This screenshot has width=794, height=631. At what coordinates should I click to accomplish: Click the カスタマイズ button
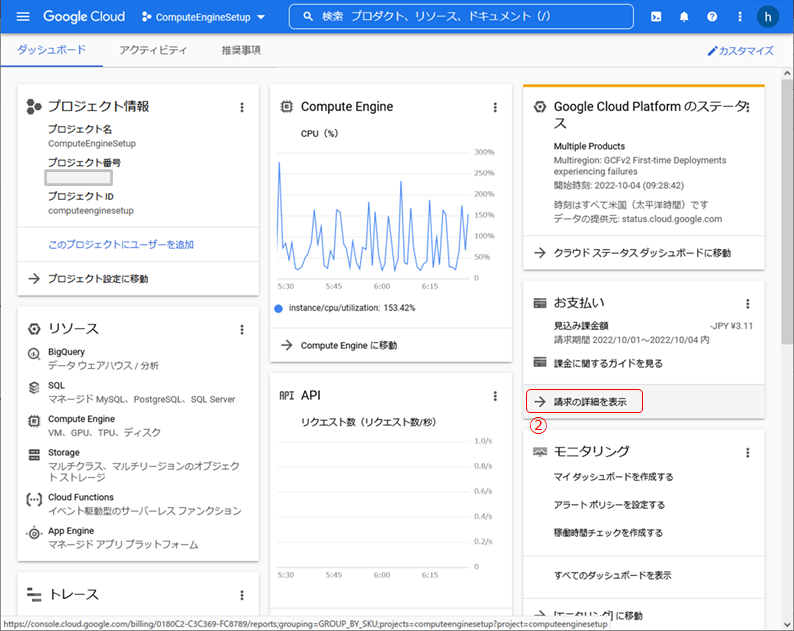pyautogui.click(x=740, y=50)
